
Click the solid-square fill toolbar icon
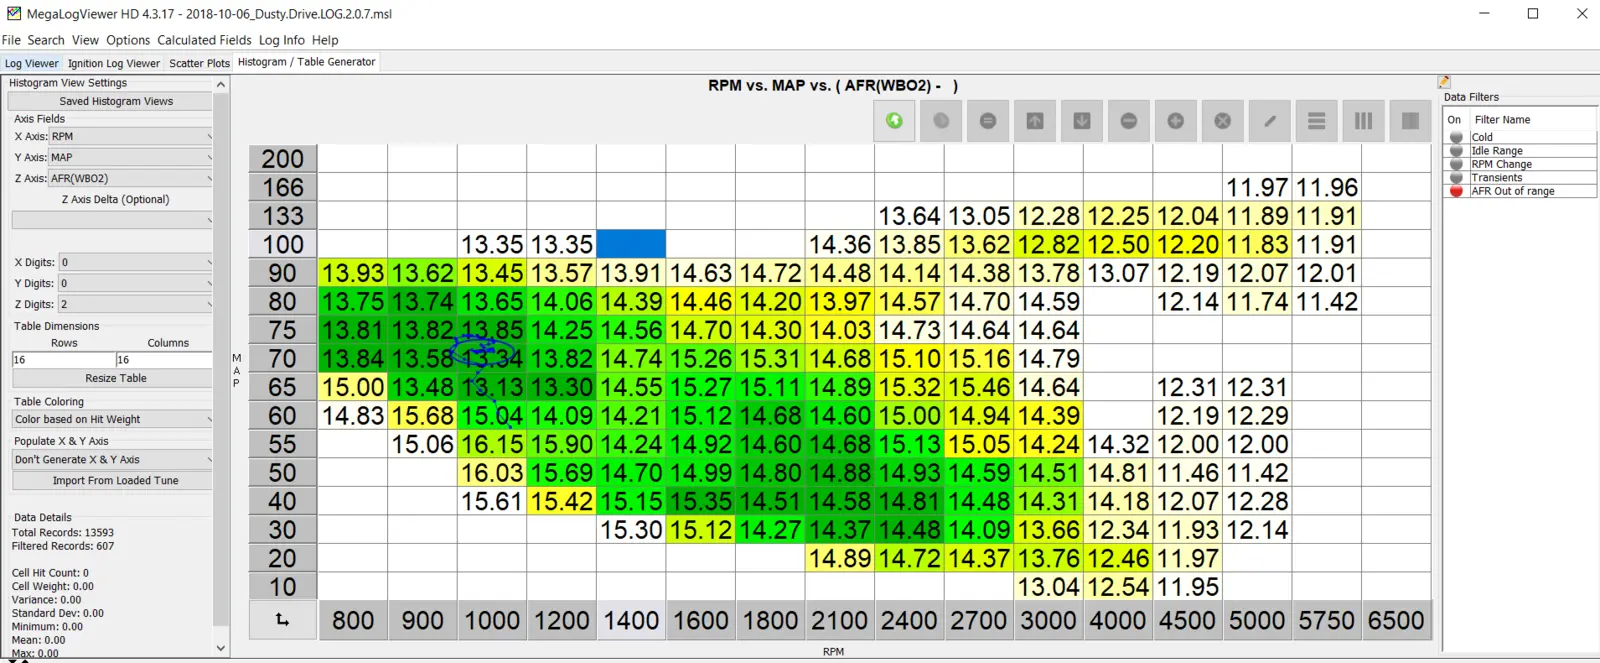(1411, 121)
